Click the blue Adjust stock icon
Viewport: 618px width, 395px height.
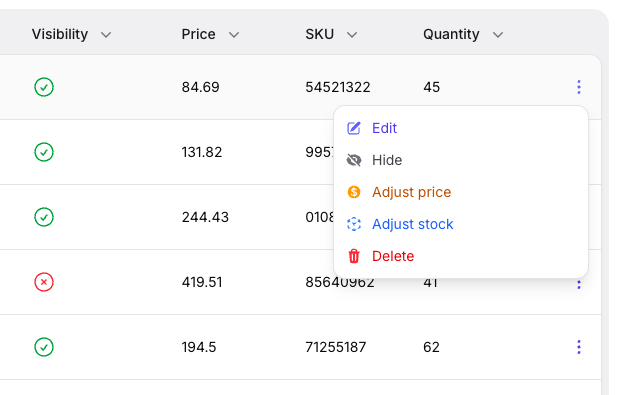354,224
